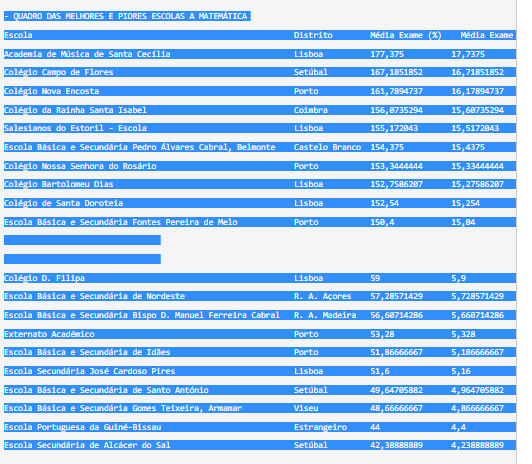Click Escola Secundária José Cardoso Pires
This screenshot has width=532, height=464.
[90, 371]
